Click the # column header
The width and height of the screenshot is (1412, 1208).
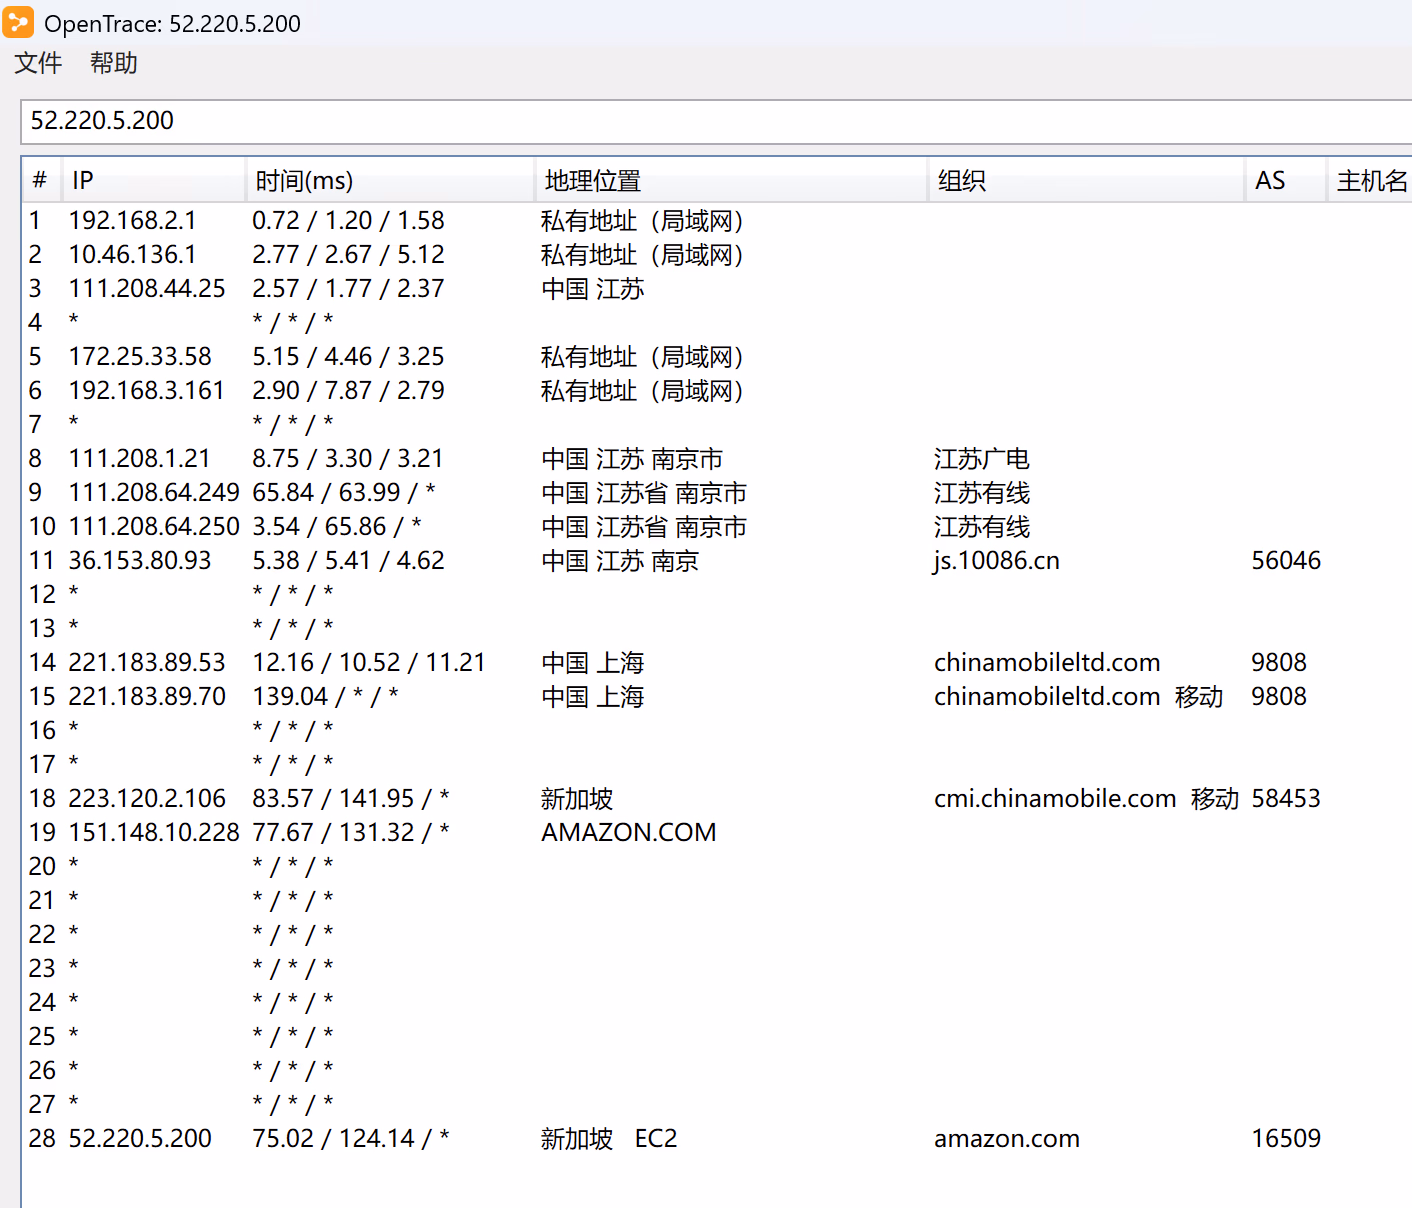(x=39, y=181)
